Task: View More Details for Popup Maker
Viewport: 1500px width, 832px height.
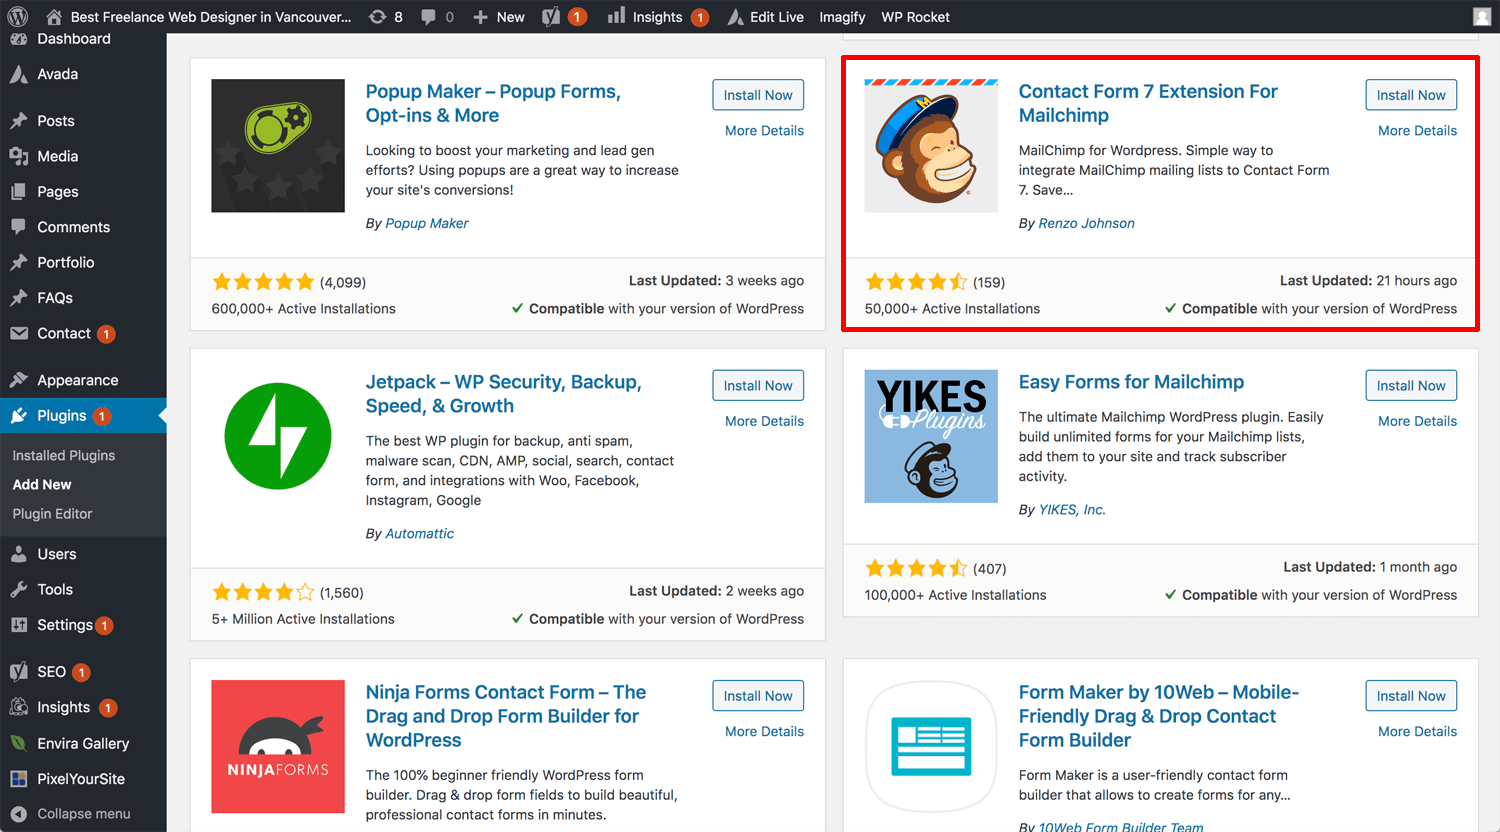Action: click(x=764, y=131)
